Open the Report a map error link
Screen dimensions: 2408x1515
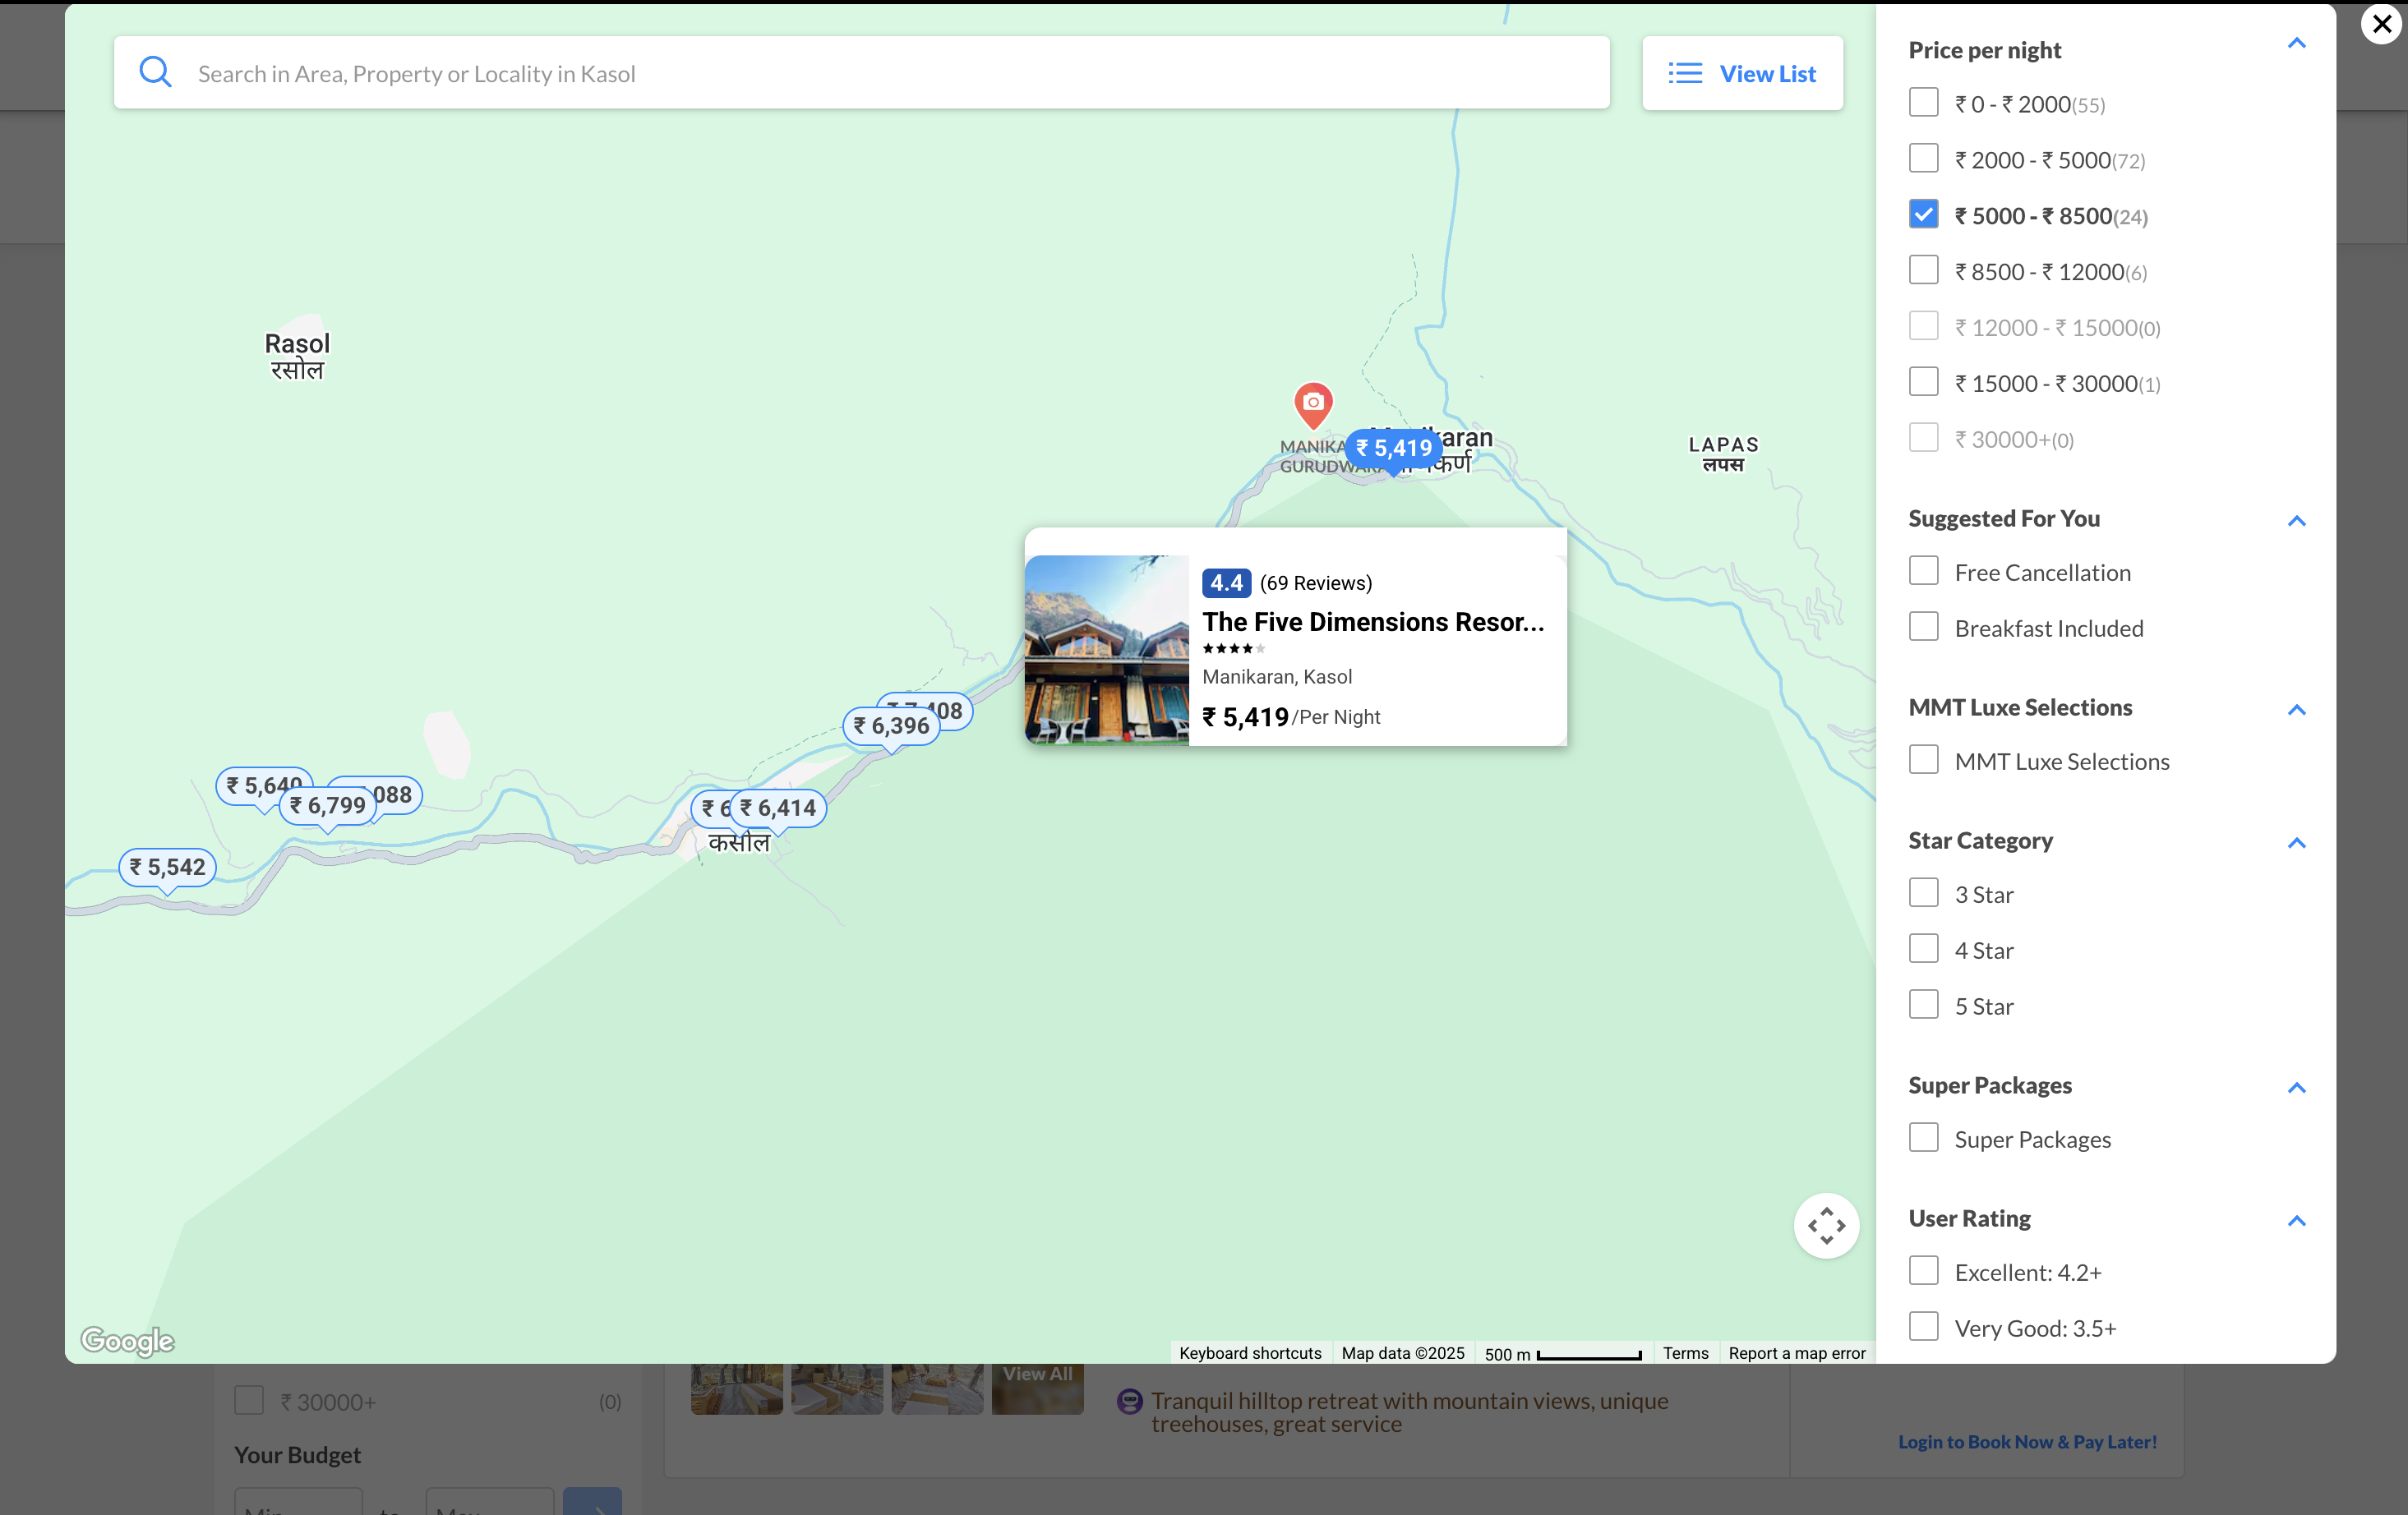[1796, 1353]
